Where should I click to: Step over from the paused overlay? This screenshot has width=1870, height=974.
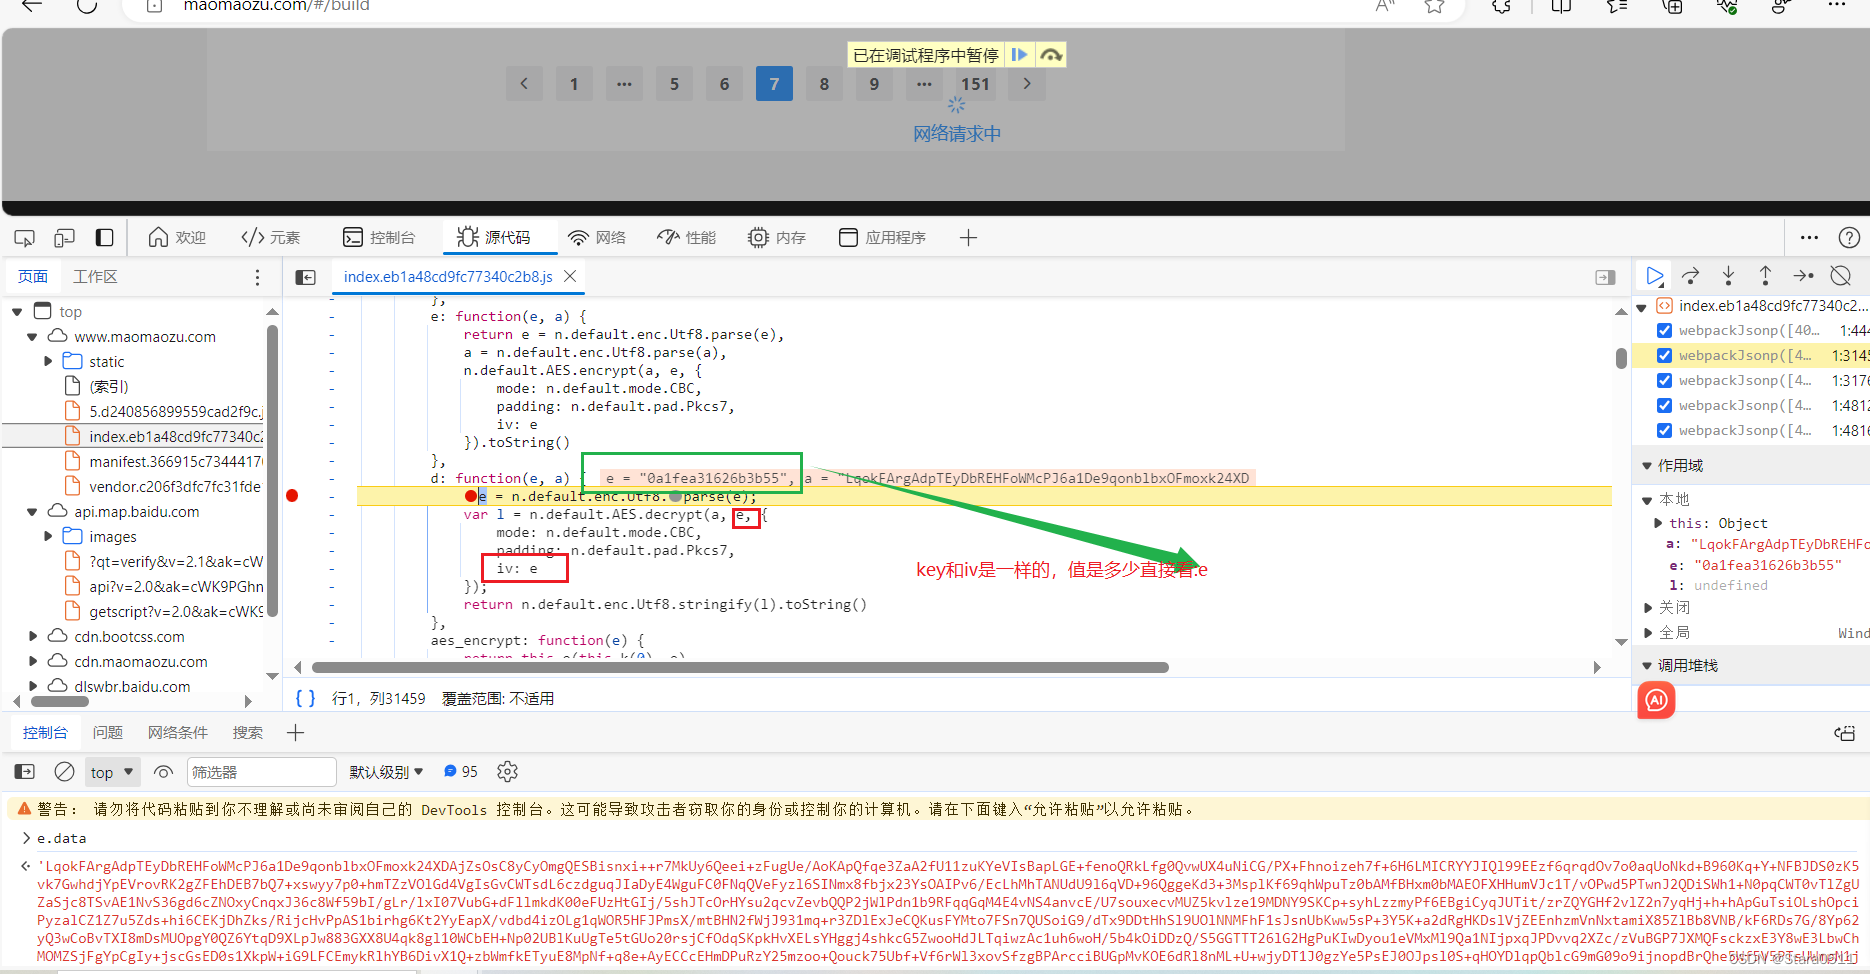tap(1050, 55)
